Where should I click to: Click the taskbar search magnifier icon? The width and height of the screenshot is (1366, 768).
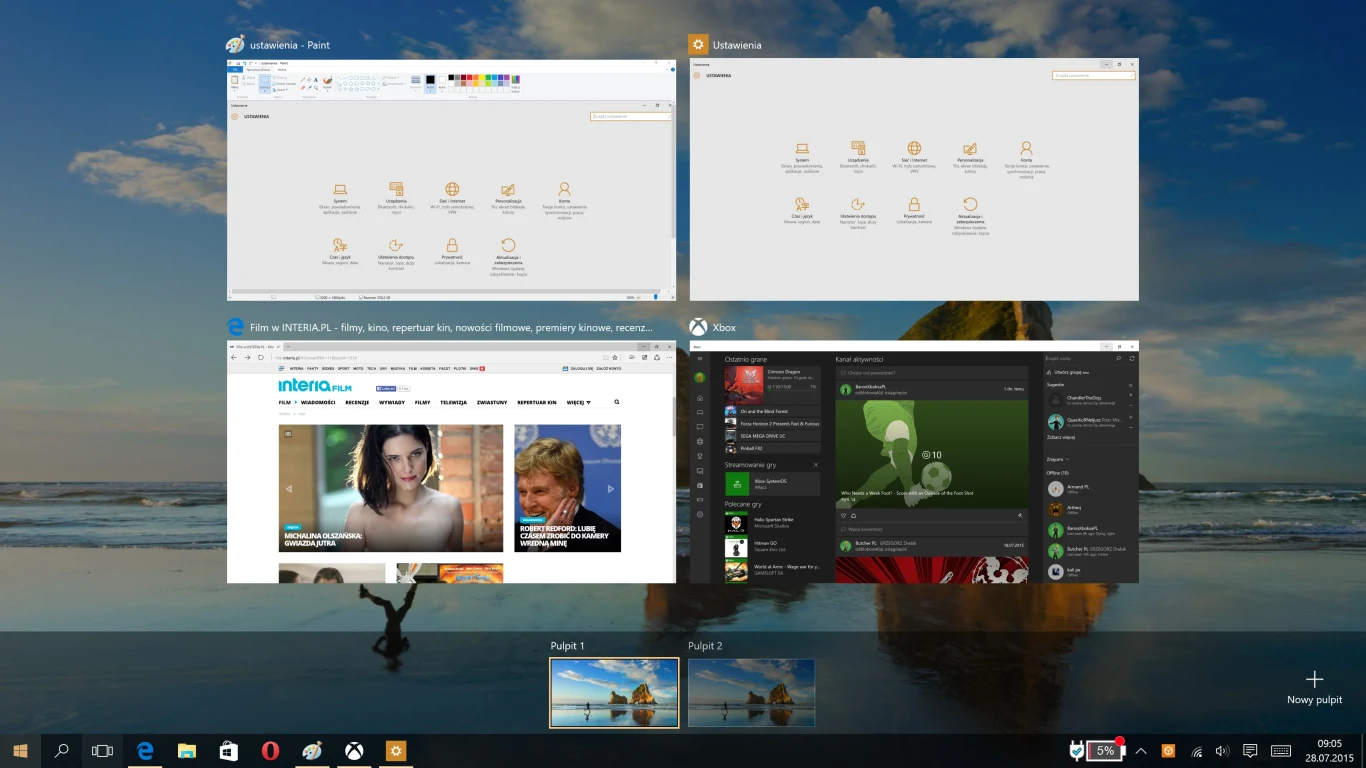[61, 750]
